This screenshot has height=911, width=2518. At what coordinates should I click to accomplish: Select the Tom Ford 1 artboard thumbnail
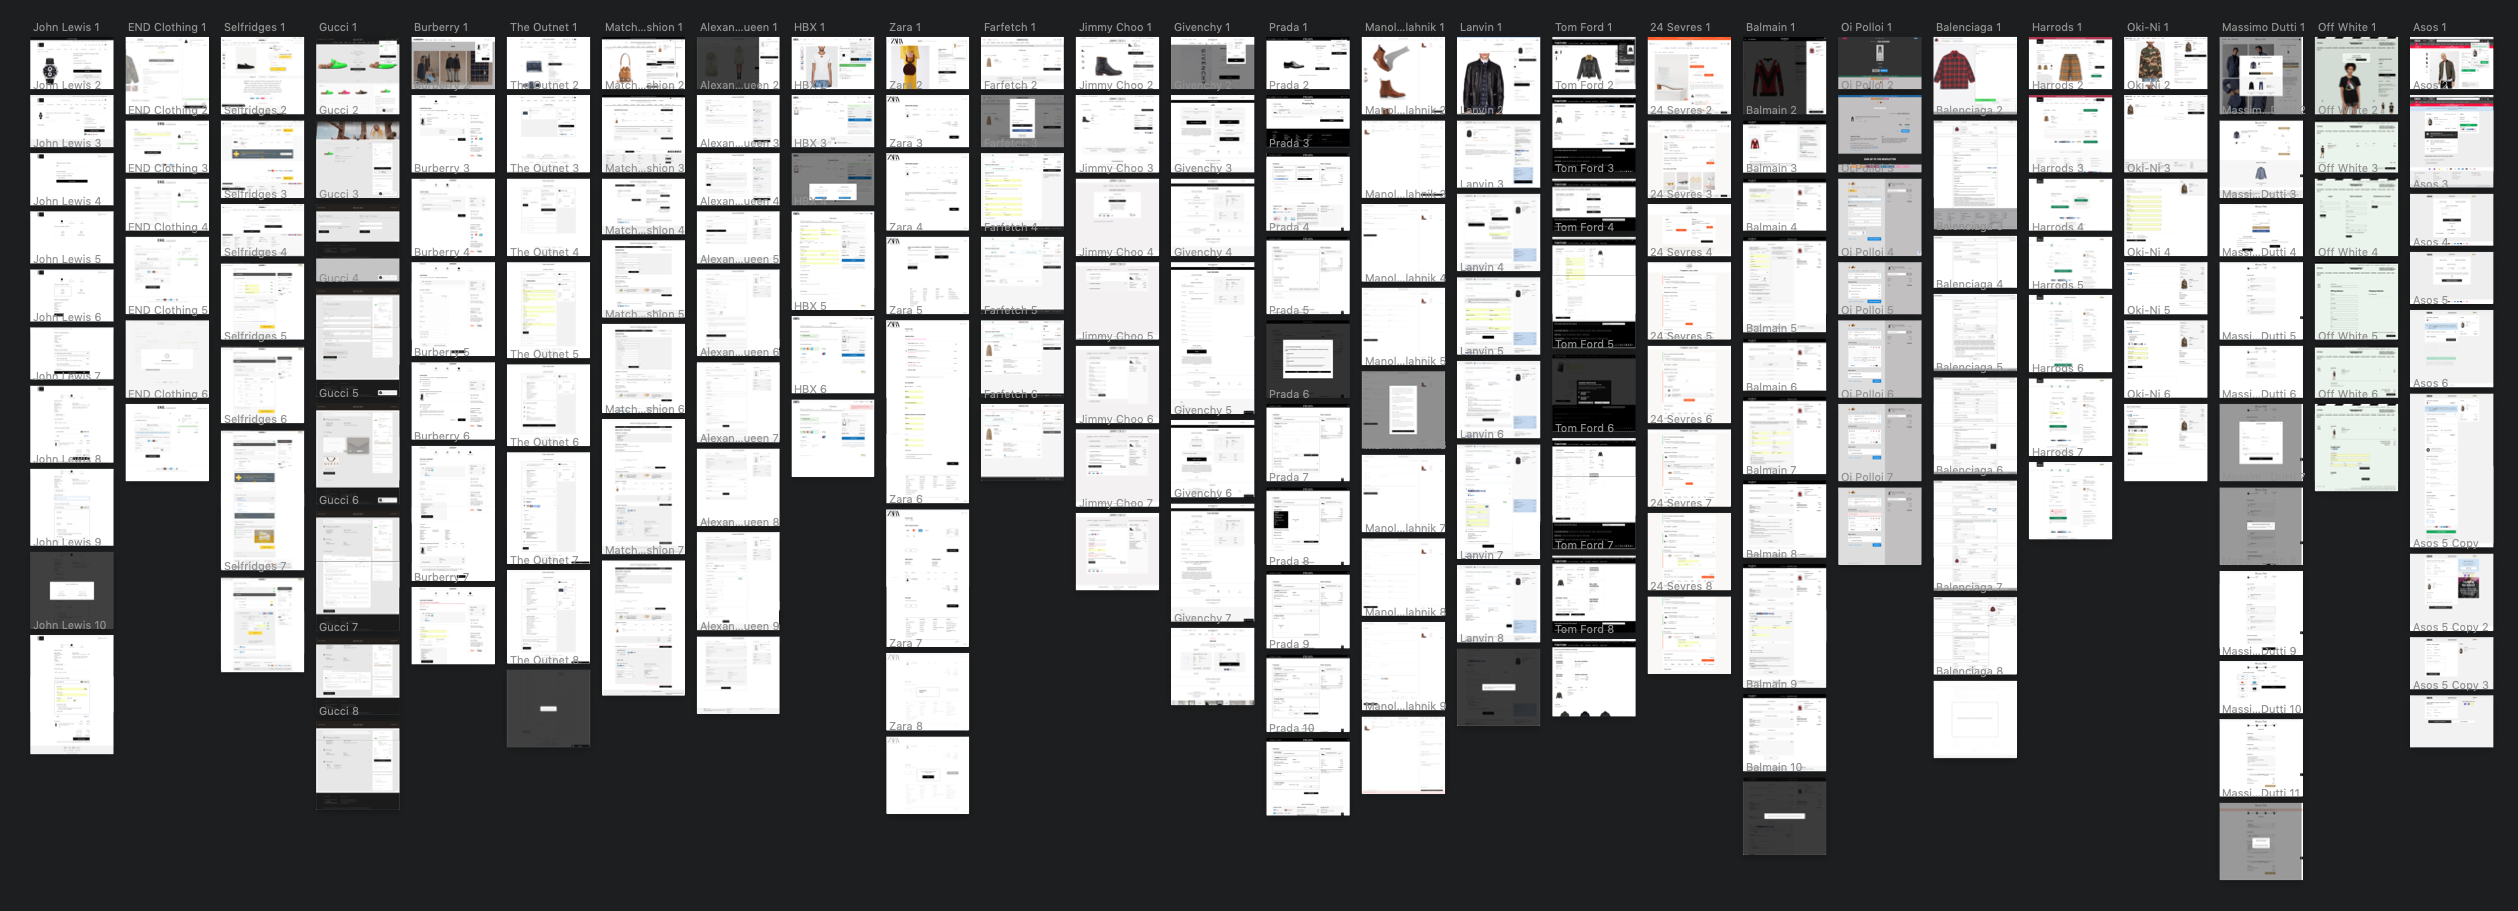pyautogui.click(x=1593, y=63)
